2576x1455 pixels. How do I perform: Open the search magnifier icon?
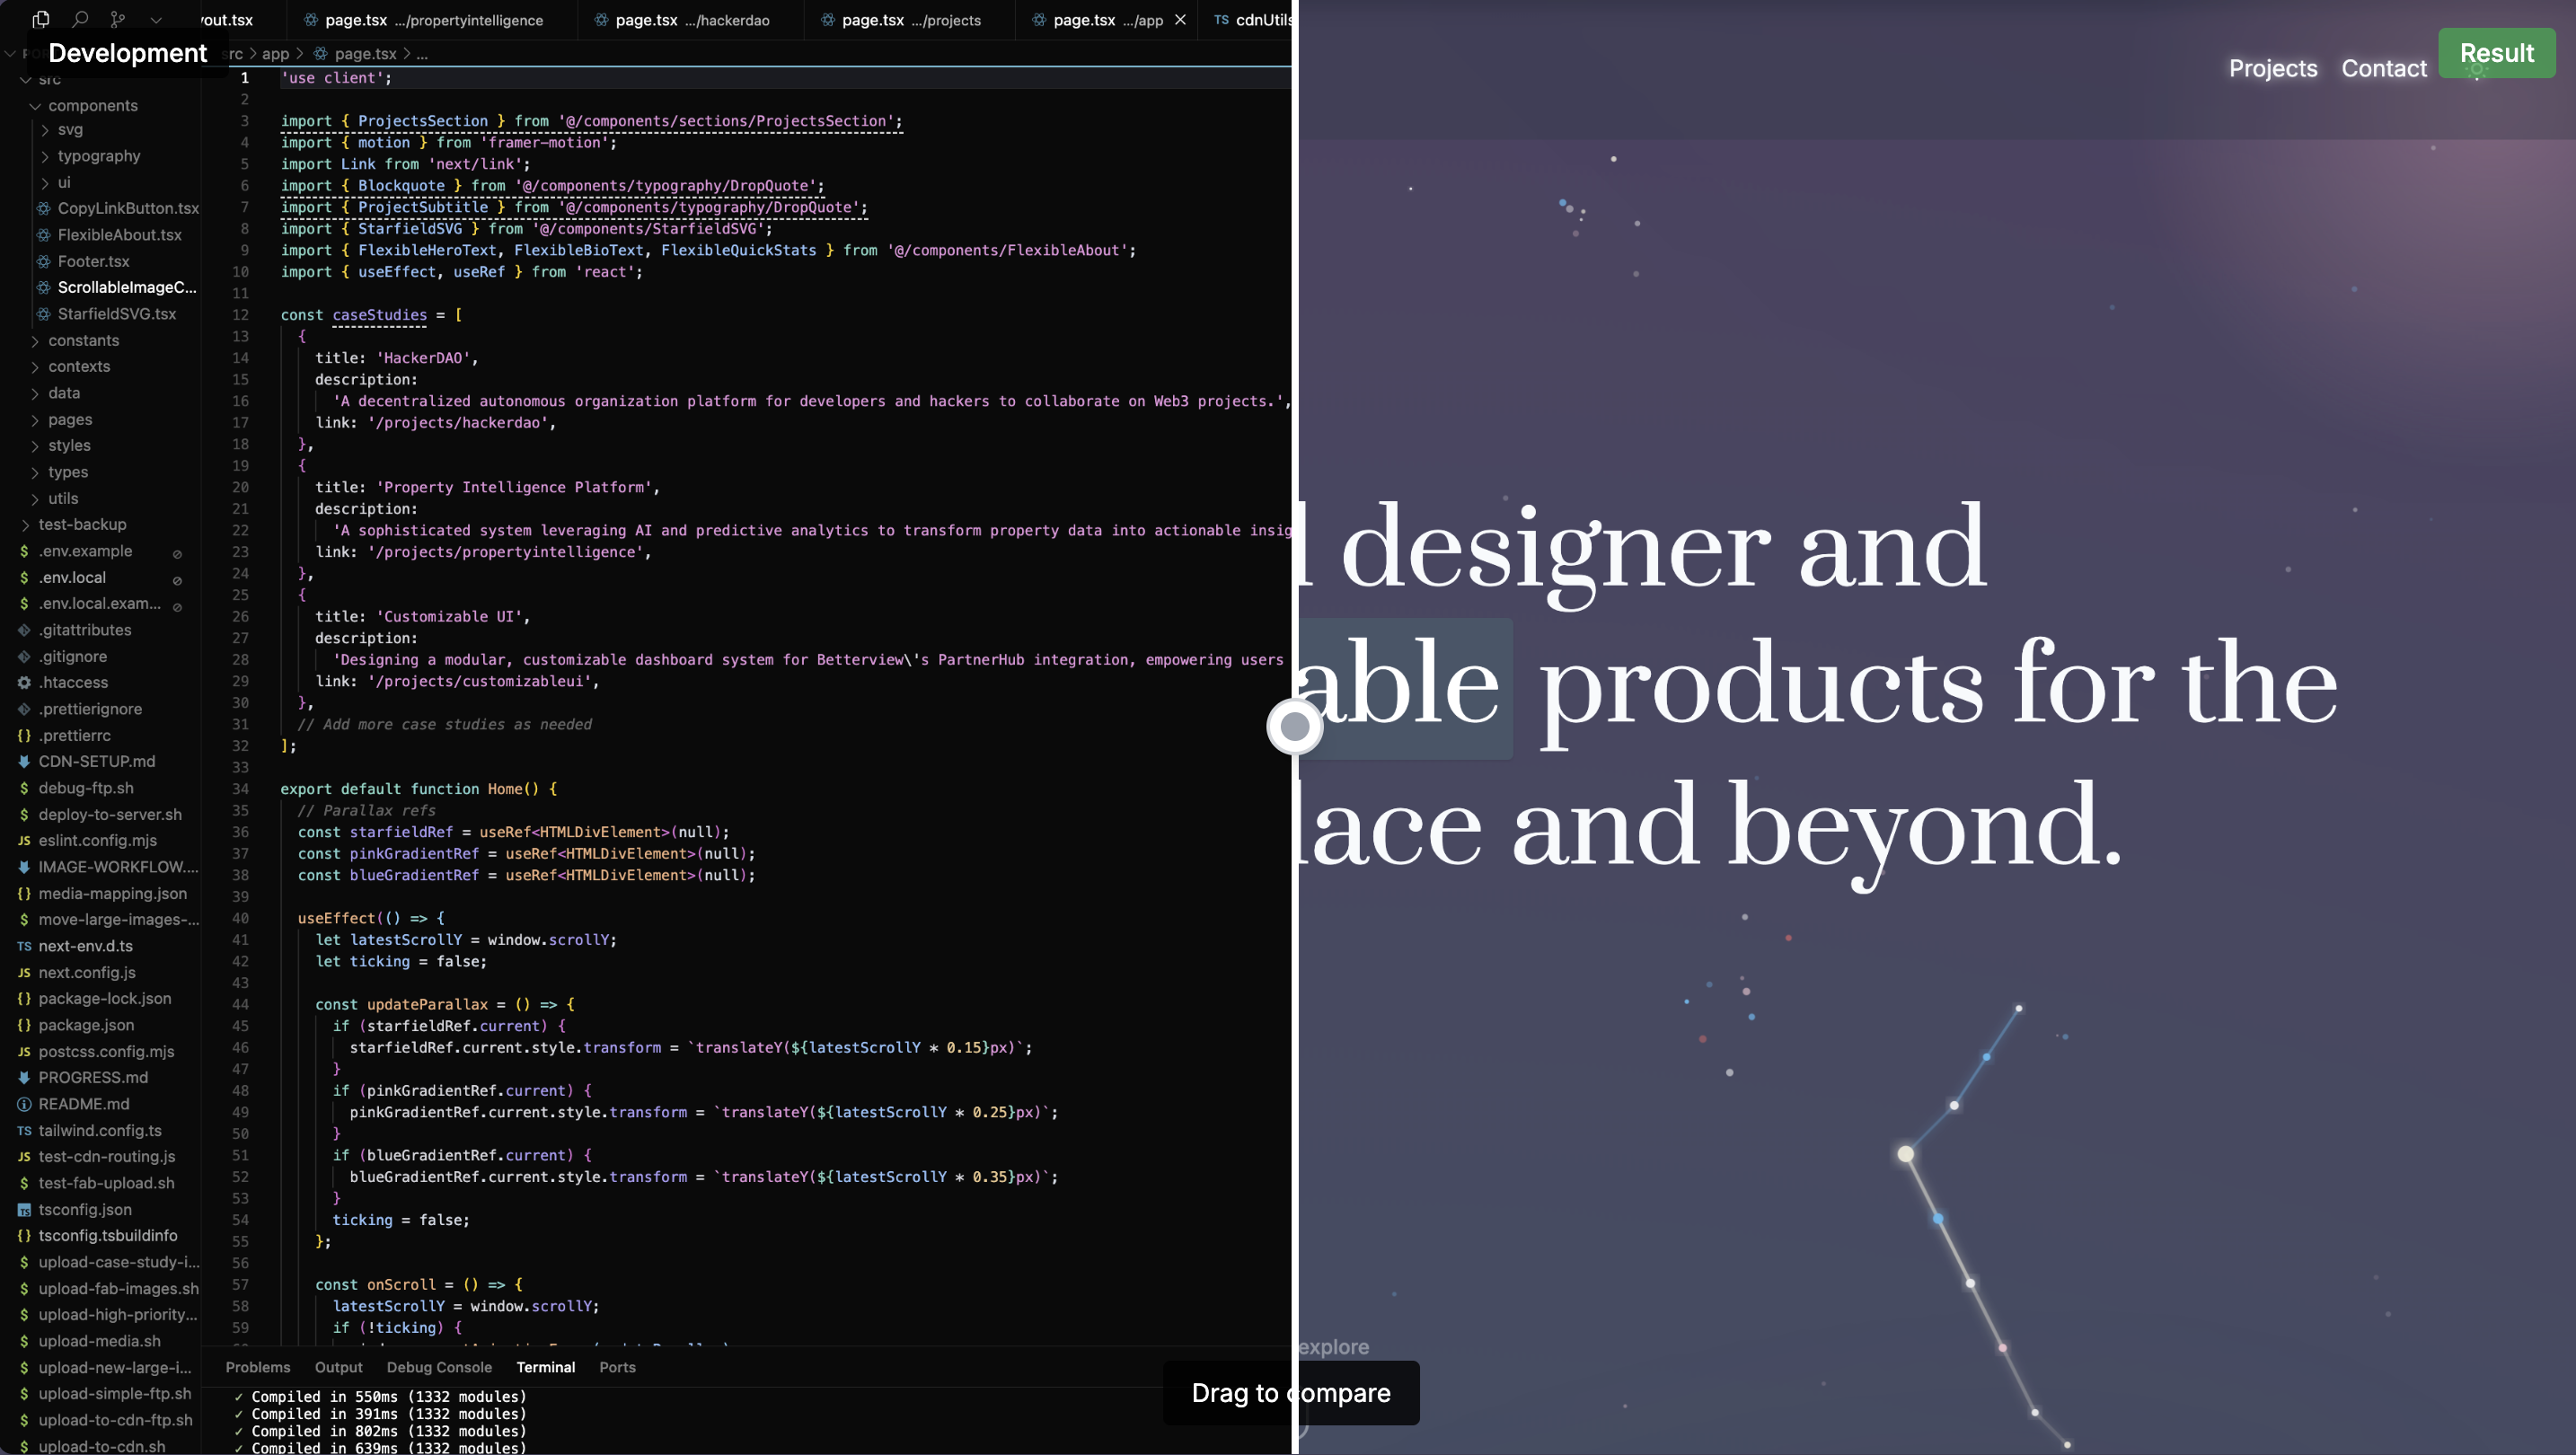81,19
